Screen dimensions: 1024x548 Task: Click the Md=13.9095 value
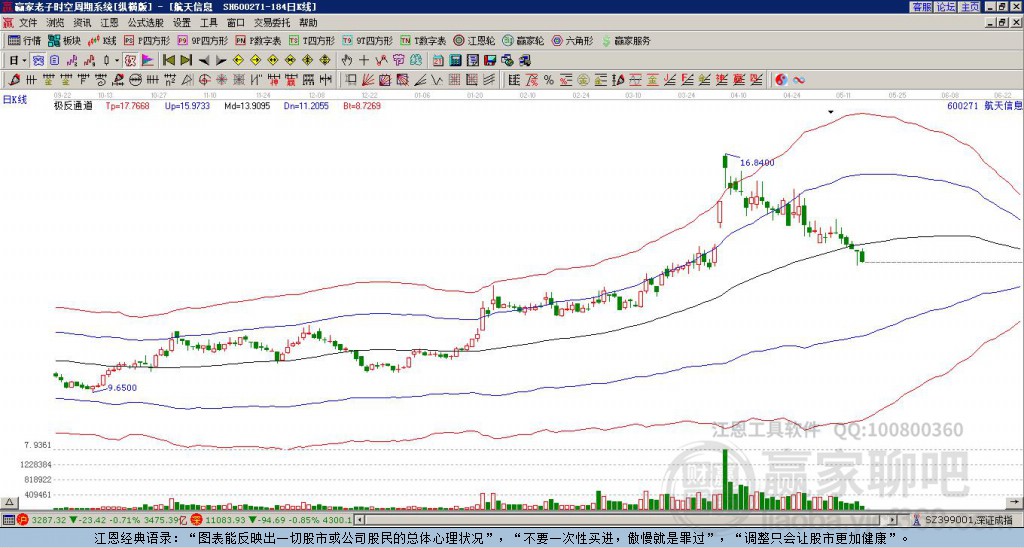(247, 106)
